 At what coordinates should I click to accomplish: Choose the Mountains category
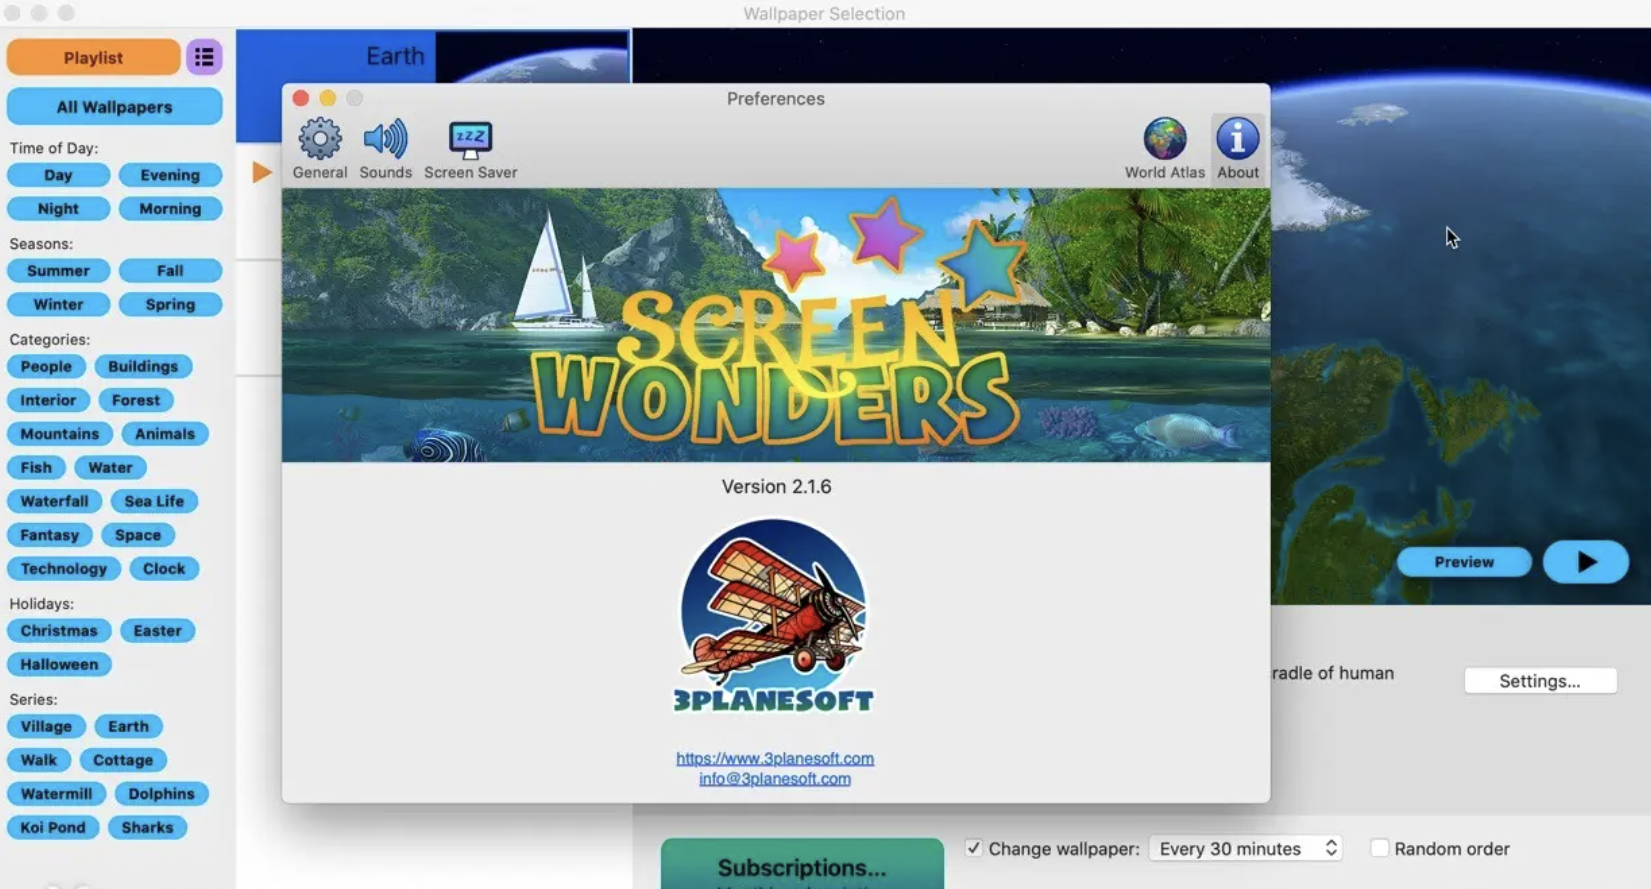60,434
